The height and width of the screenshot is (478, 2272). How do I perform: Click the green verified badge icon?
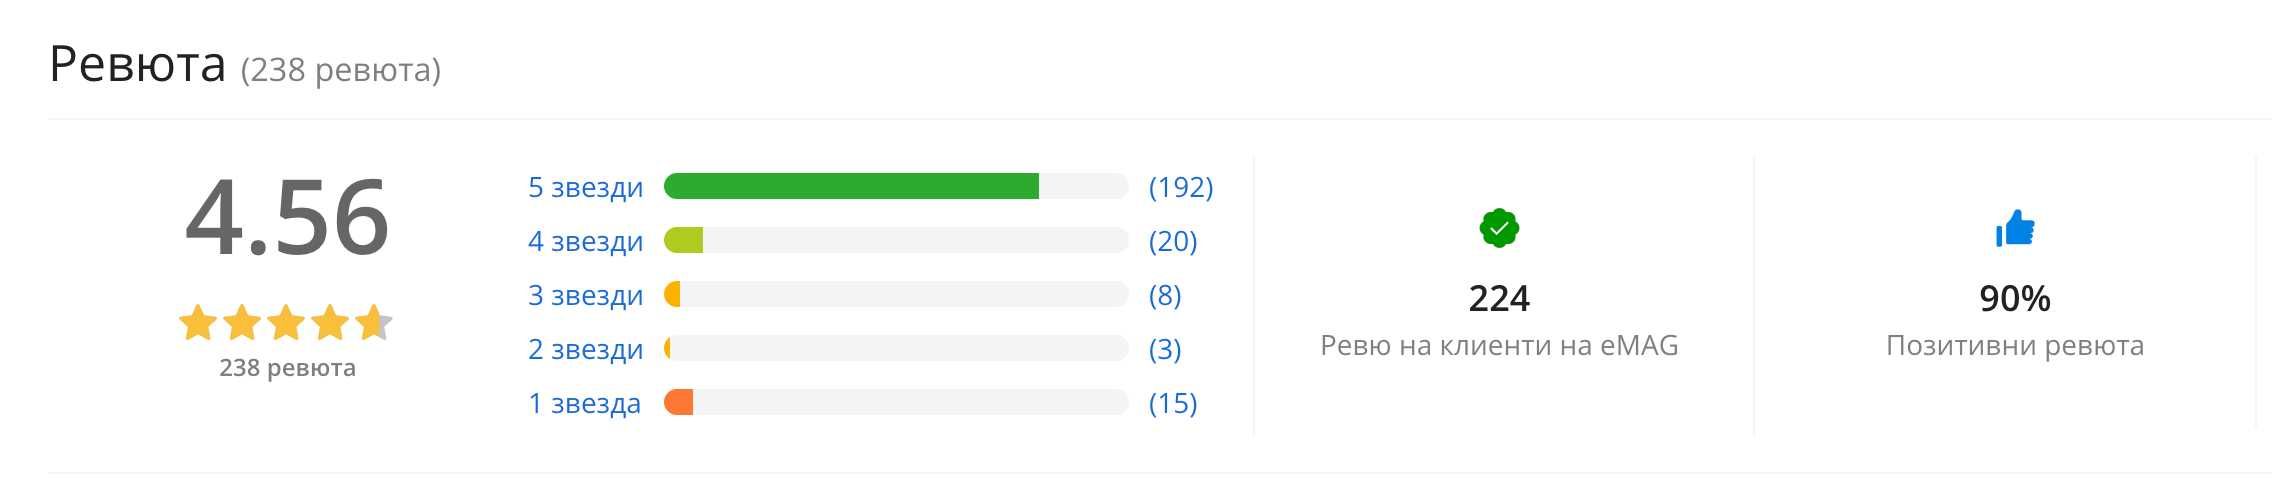(1499, 228)
